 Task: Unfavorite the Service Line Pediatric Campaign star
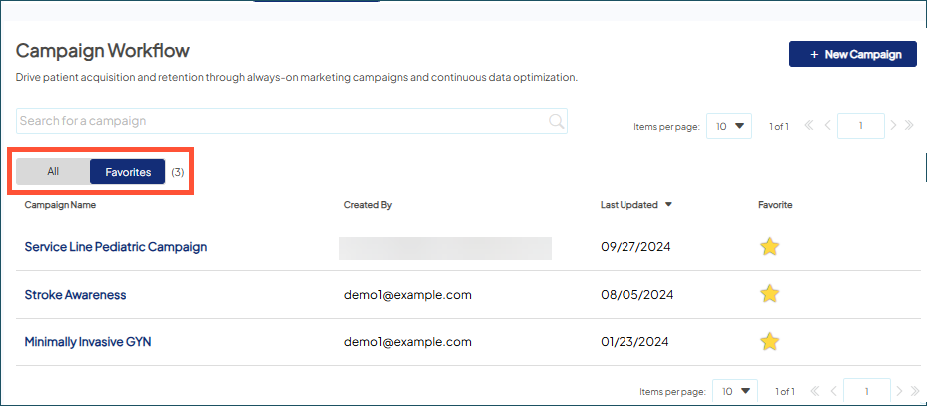tap(769, 247)
